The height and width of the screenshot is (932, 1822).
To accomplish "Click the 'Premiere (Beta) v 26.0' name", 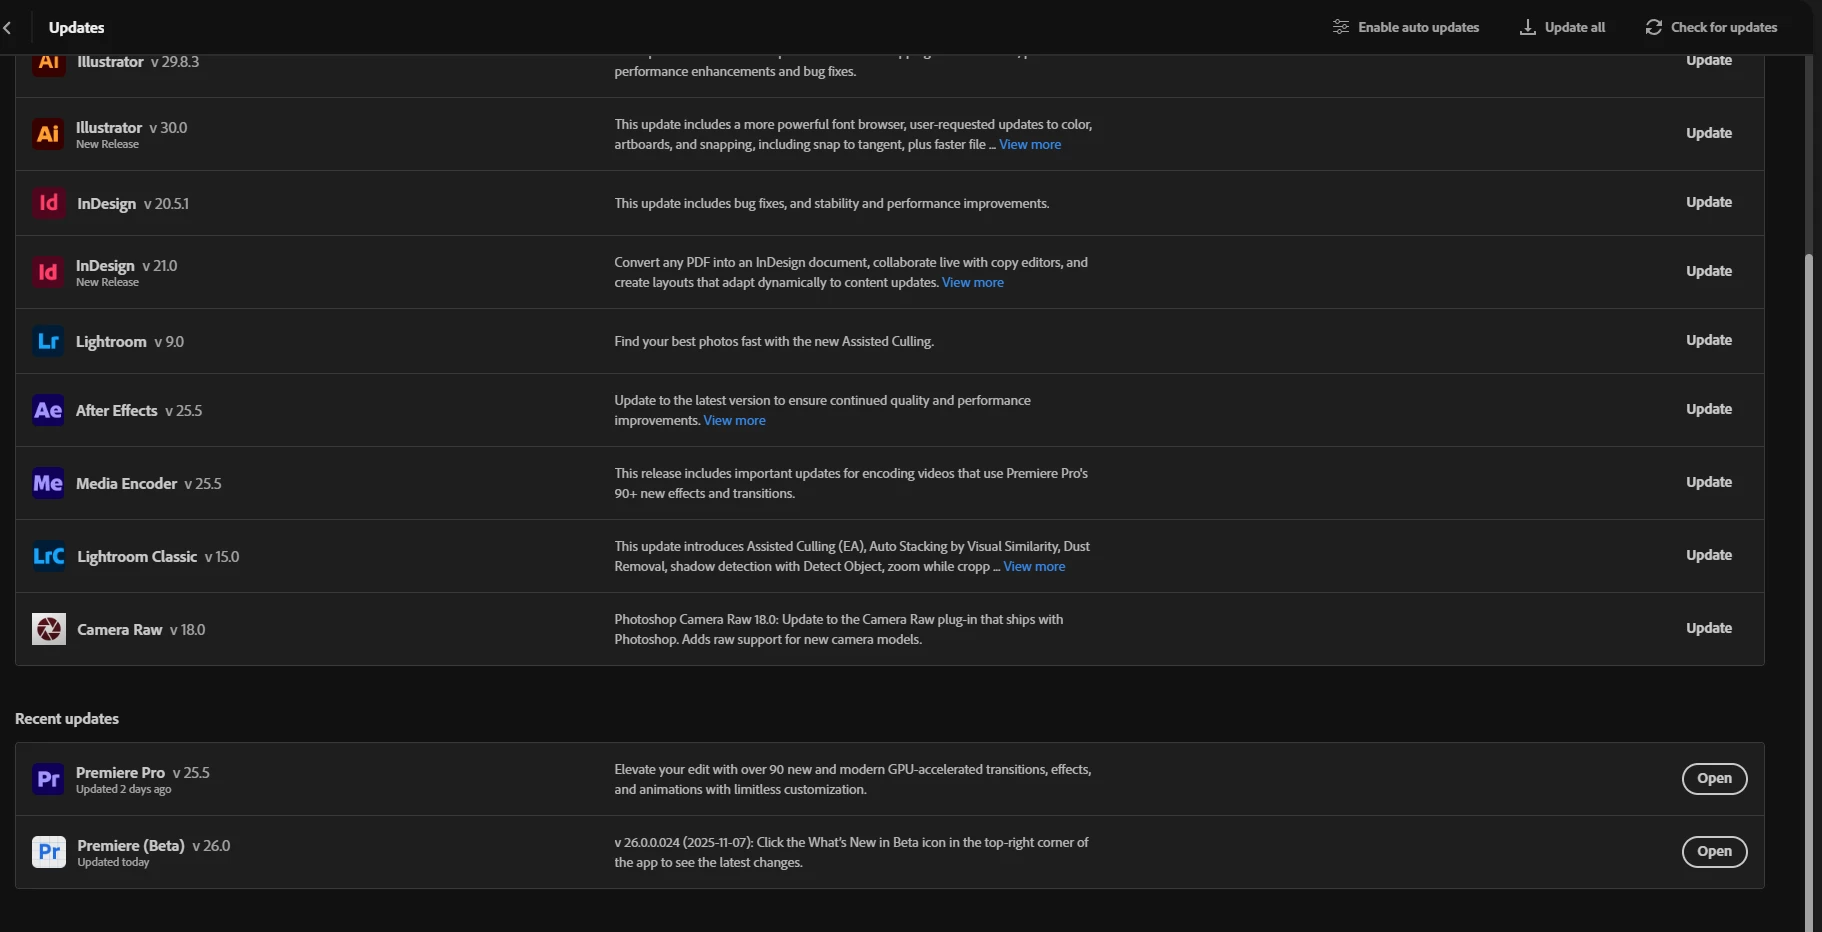I will click(x=154, y=846).
